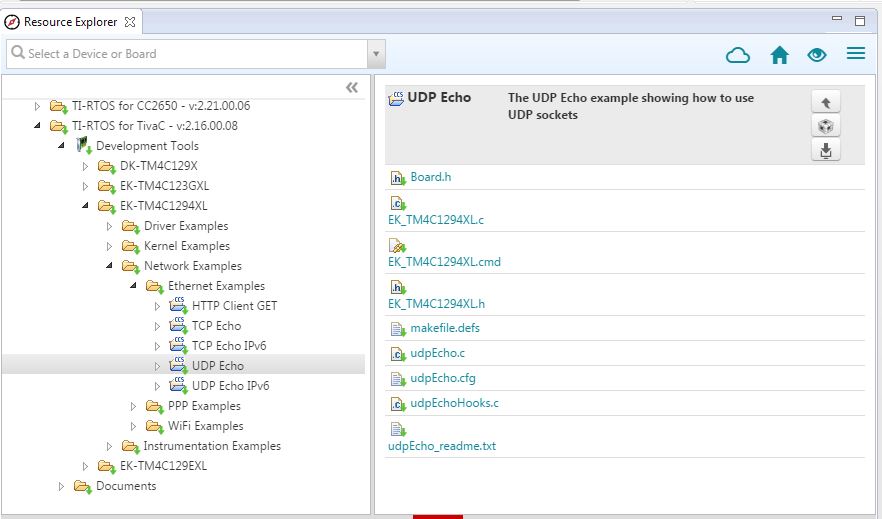Click the download-to-device icon beside UDP Echo
The width and height of the screenshot is (882, 519).
point(826,150)
